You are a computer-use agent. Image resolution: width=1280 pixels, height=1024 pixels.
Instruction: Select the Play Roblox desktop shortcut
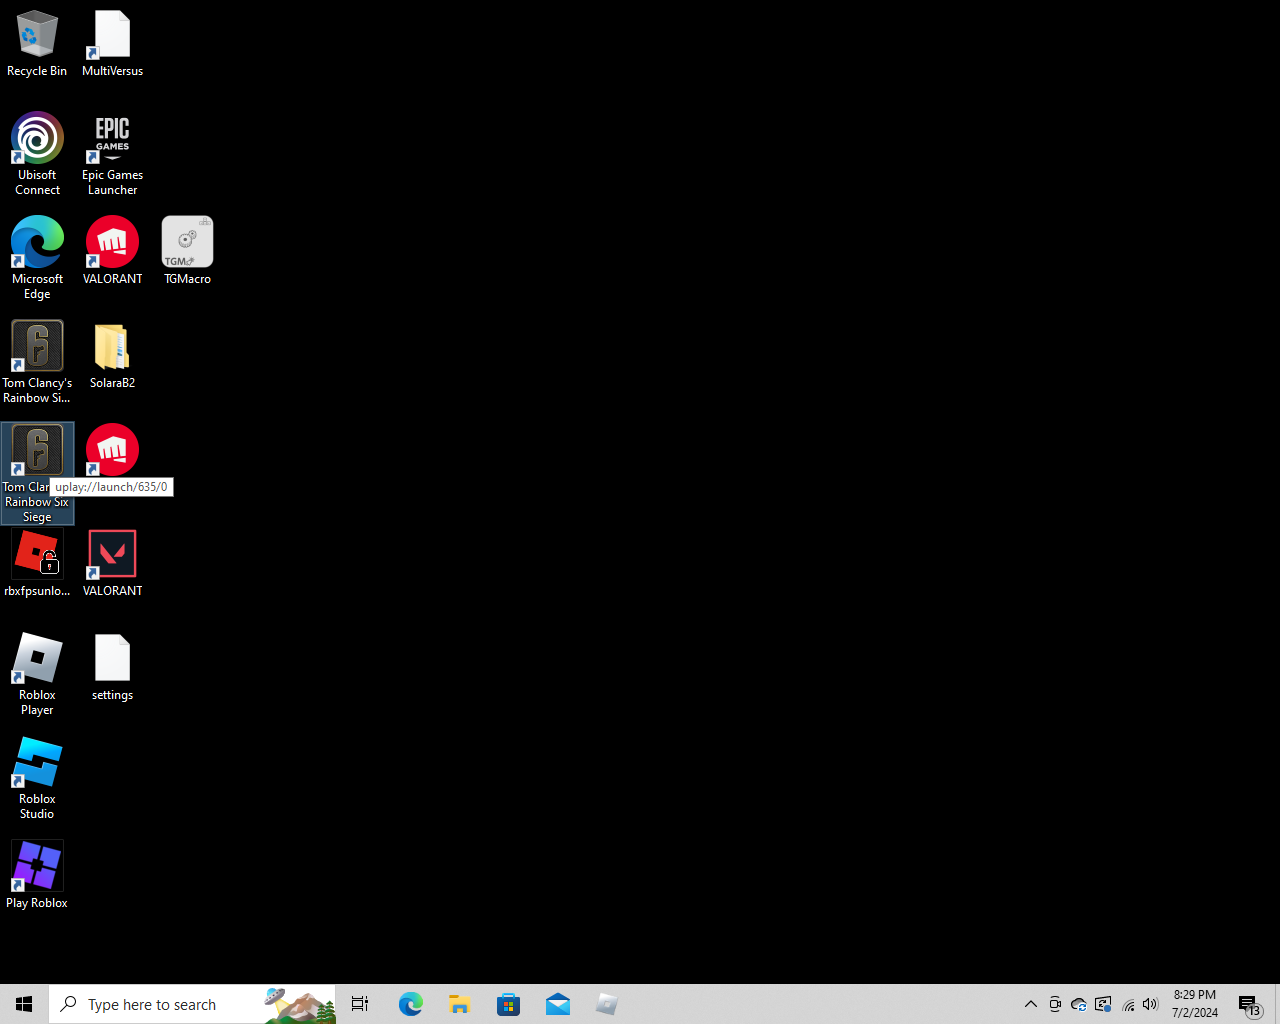[x=37, y=875]
